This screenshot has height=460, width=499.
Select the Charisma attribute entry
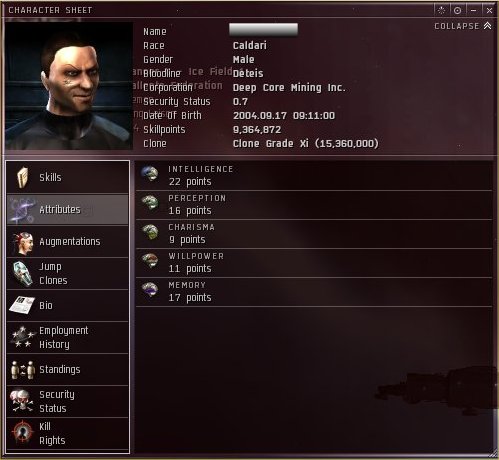(x=314, y=234)
